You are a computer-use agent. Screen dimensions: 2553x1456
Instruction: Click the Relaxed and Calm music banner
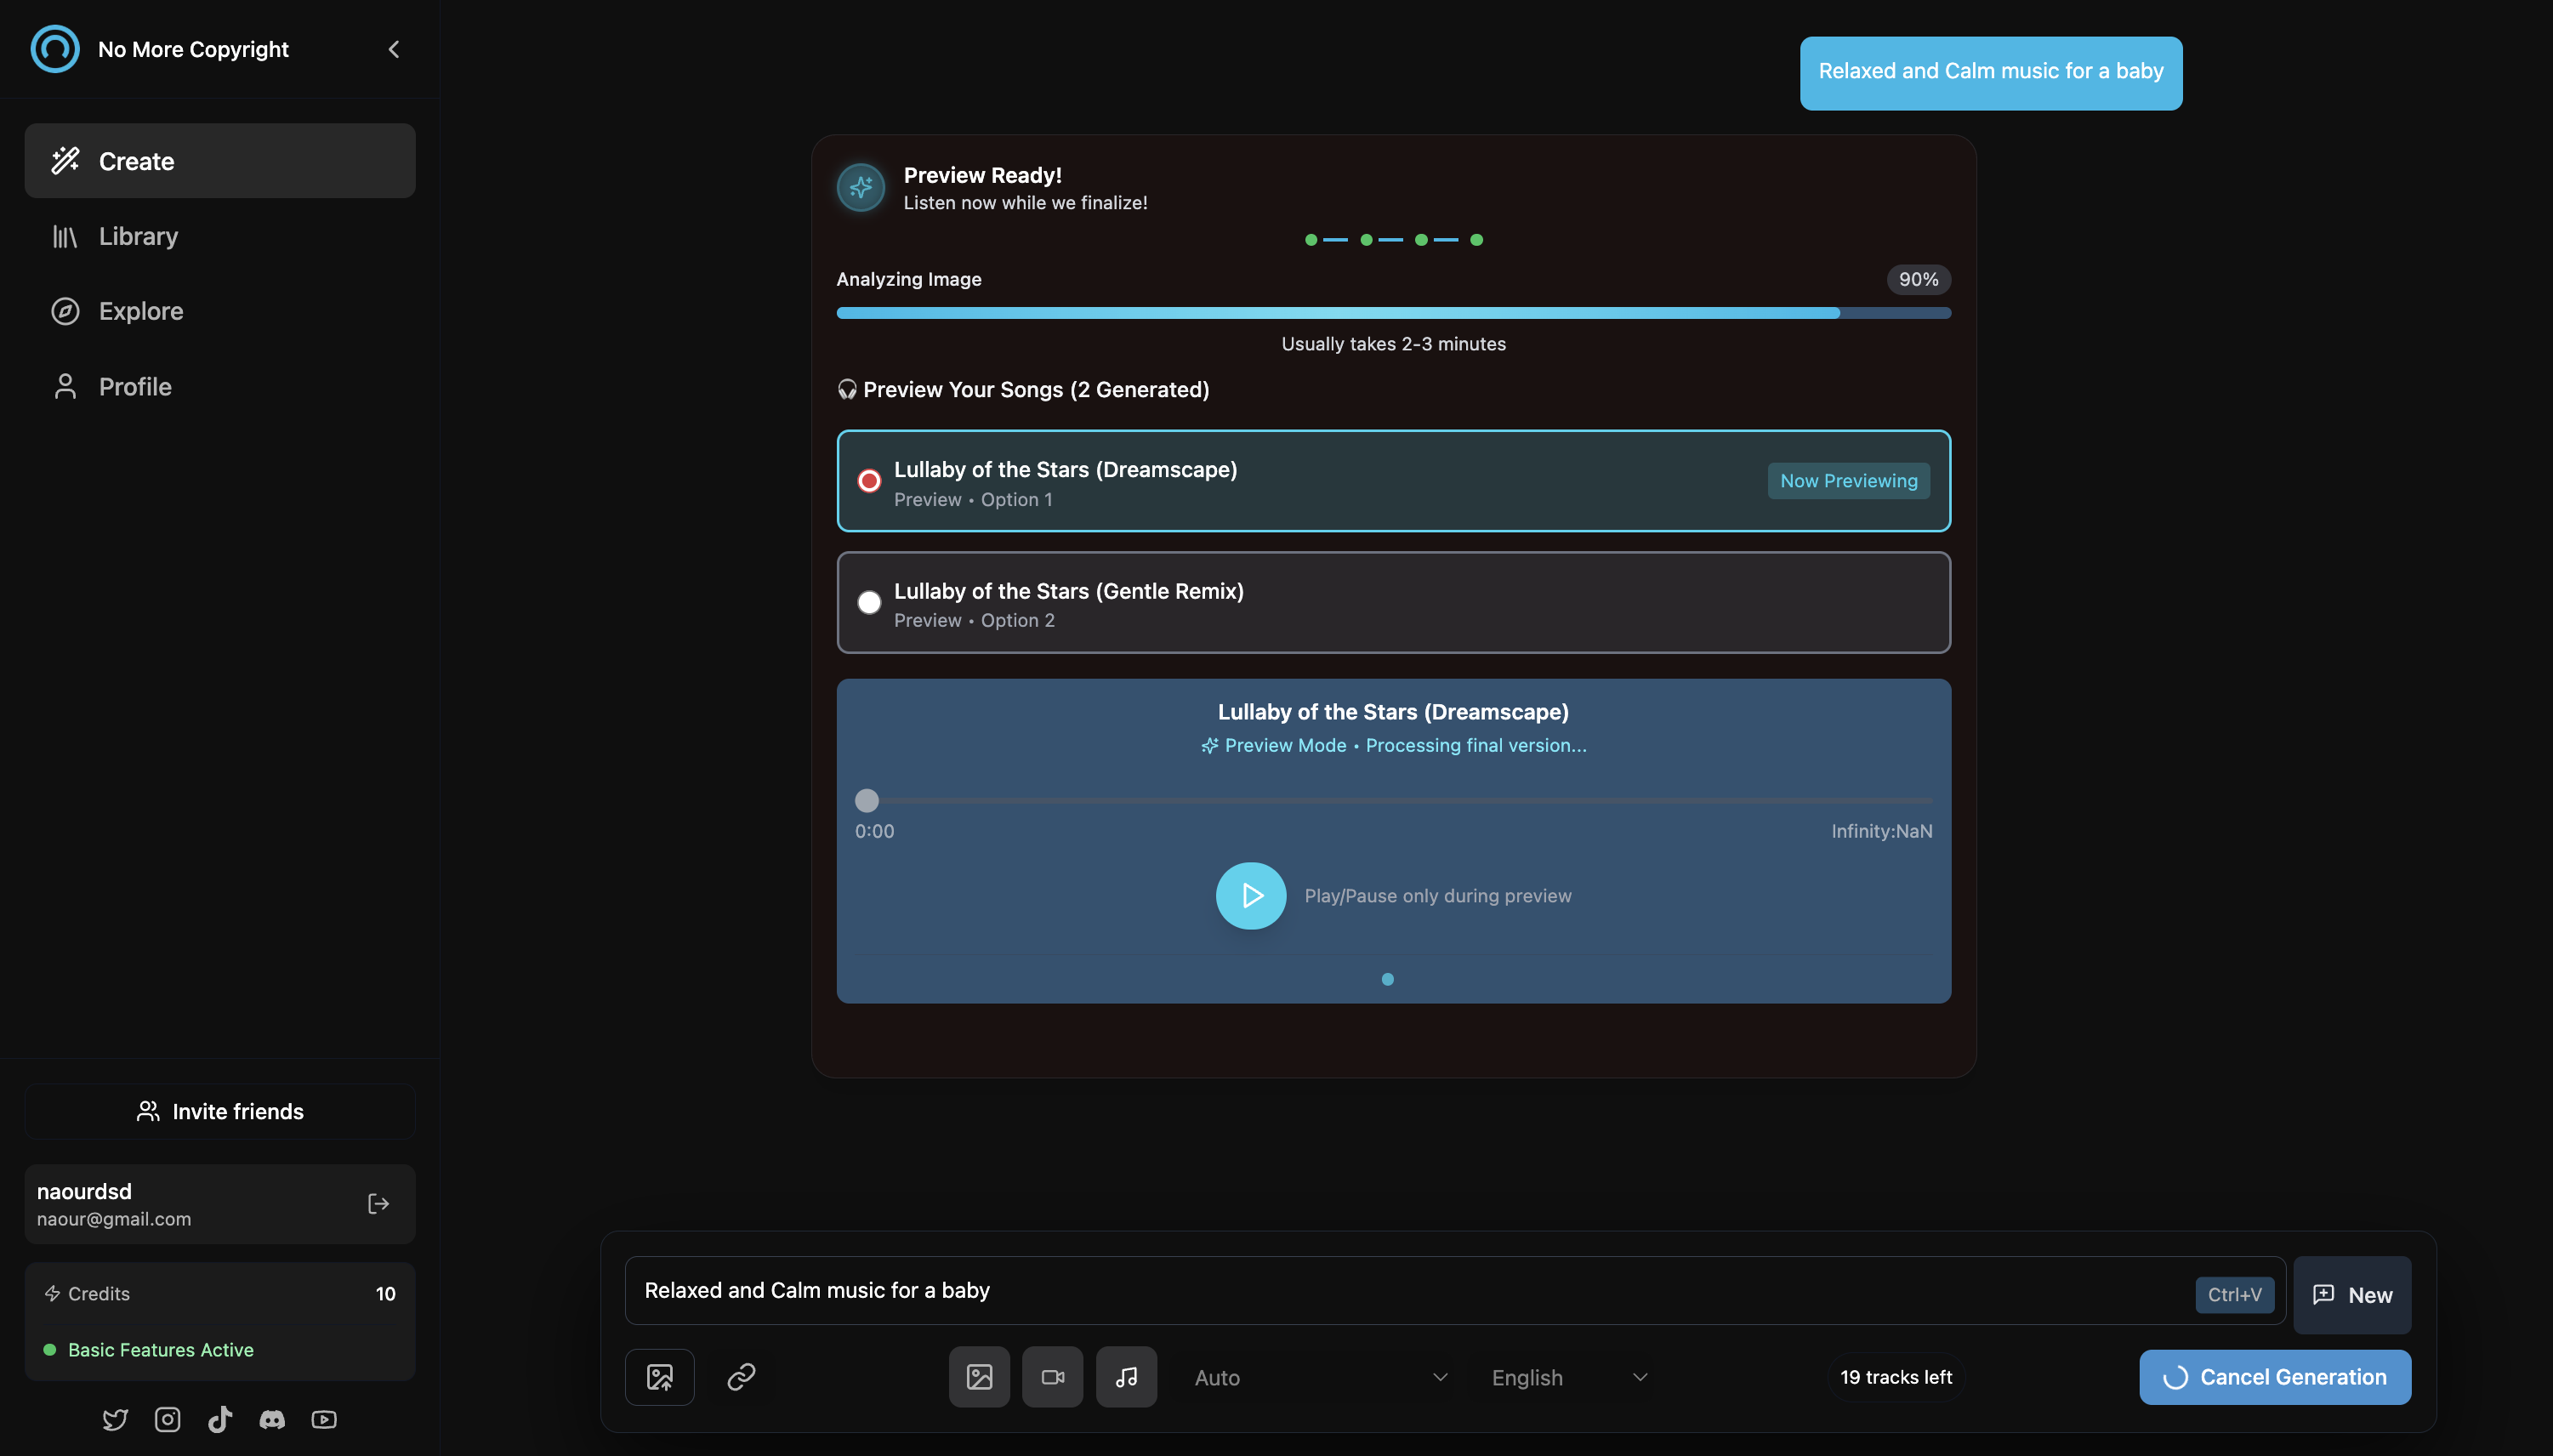click(1989, 72)
